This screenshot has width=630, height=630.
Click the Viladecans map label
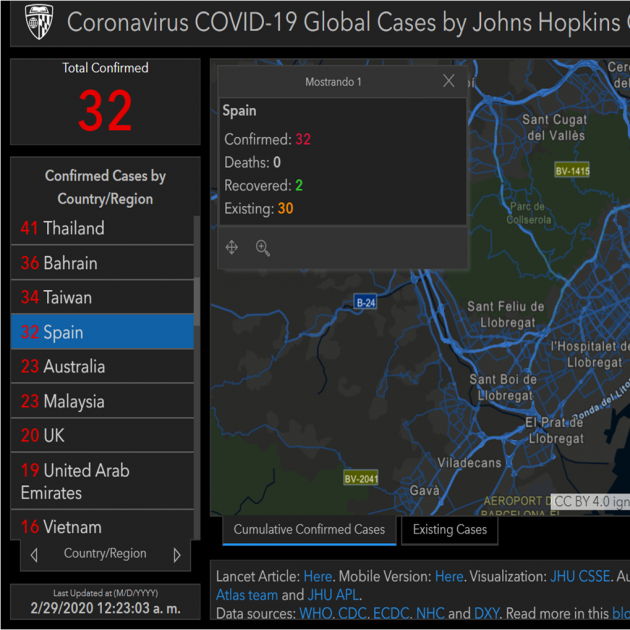469,463
